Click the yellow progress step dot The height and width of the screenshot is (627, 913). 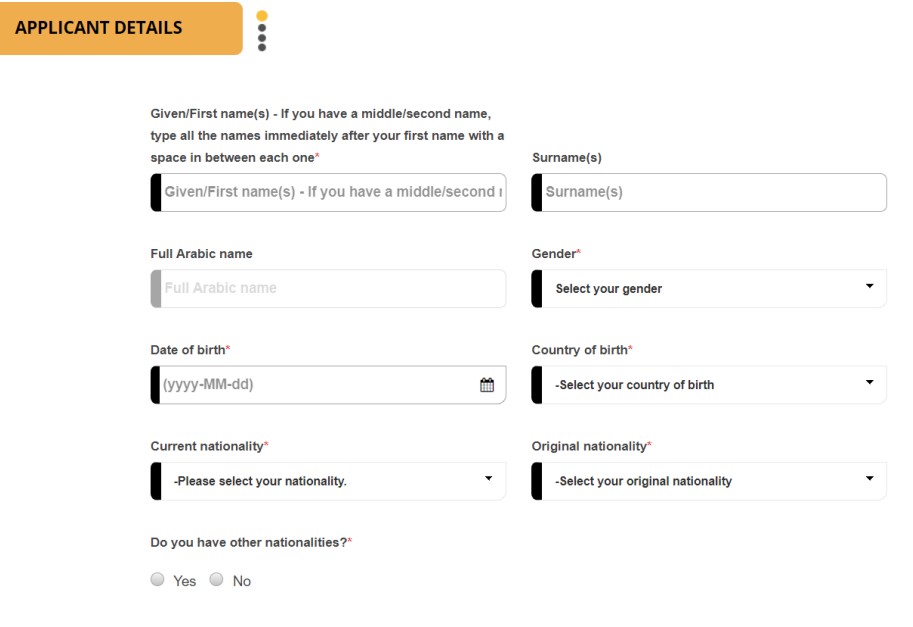pos(262,16)
